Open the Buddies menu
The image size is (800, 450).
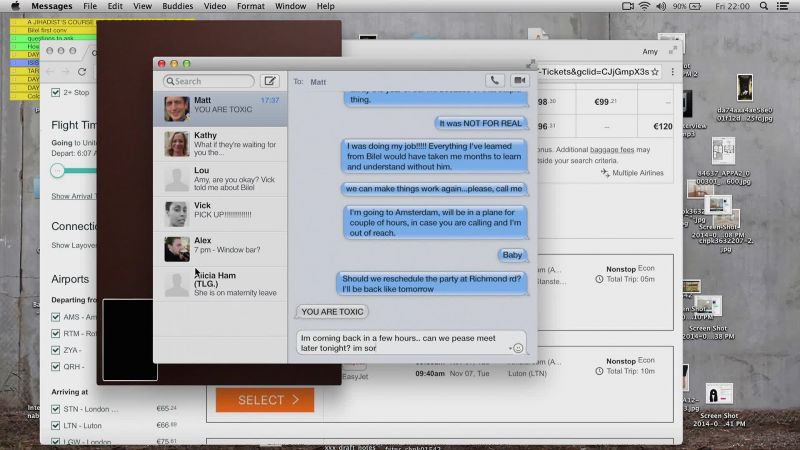tap(178, 6)
